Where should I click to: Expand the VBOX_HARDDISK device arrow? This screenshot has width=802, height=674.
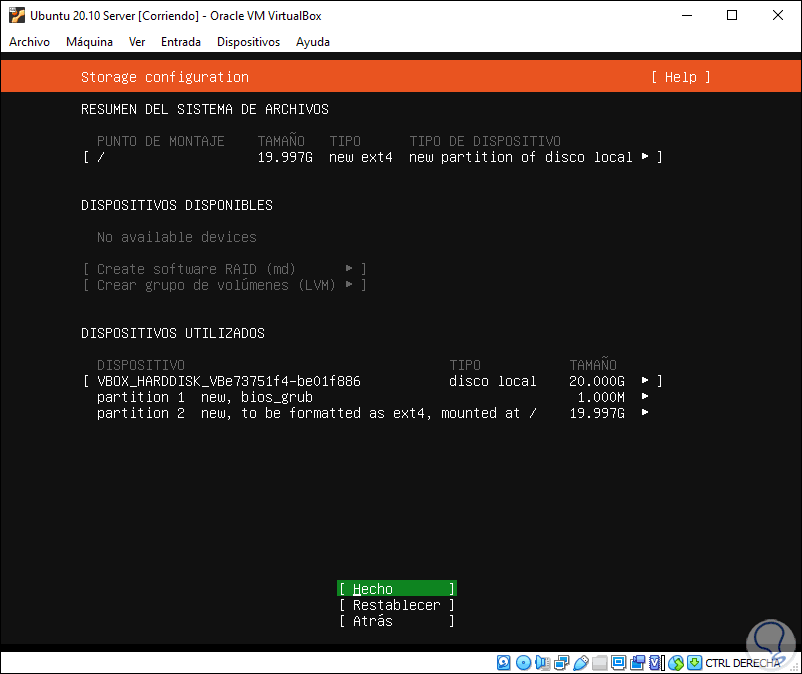coord(645,380)
